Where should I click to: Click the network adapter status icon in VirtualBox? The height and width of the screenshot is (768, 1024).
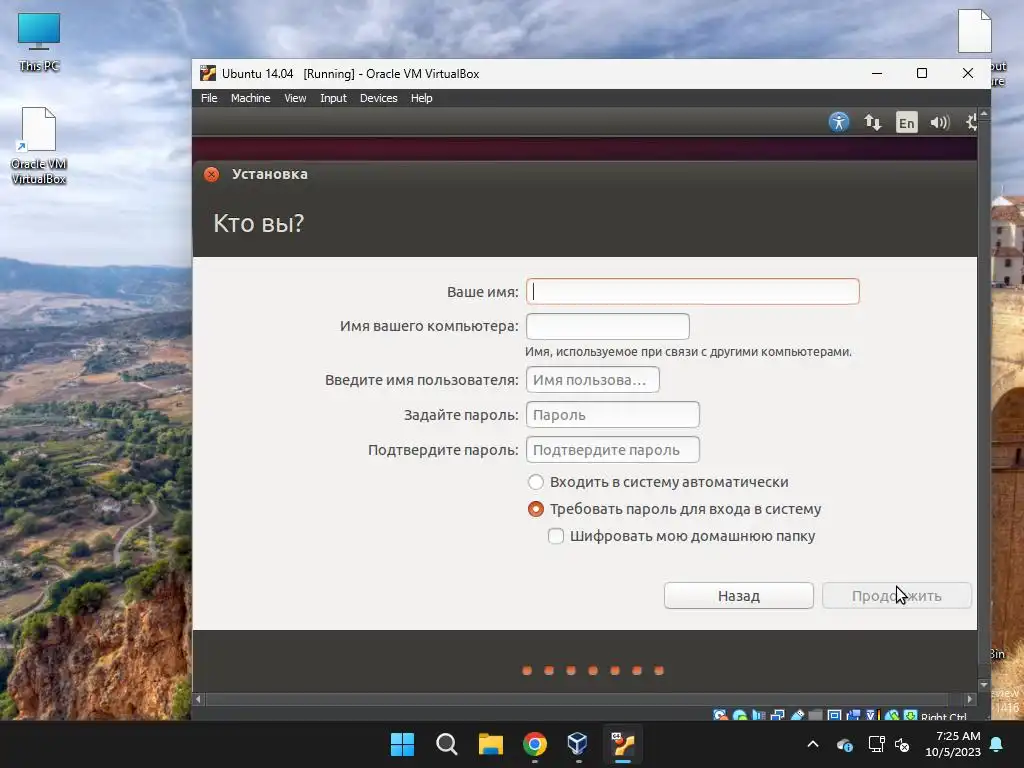(x=777, y=716)
